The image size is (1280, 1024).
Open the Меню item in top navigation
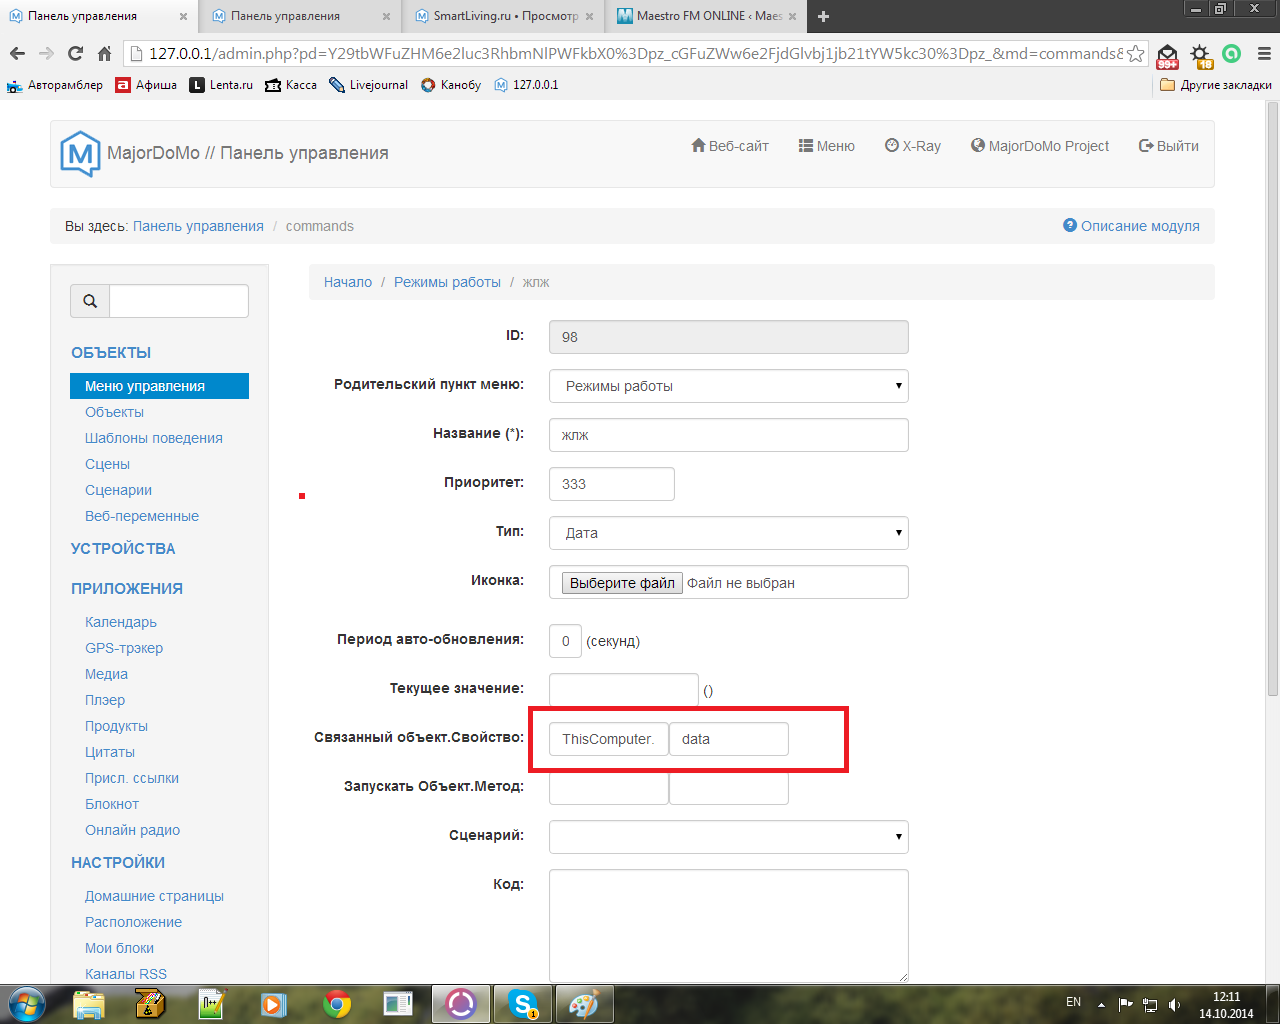[826, 146]
